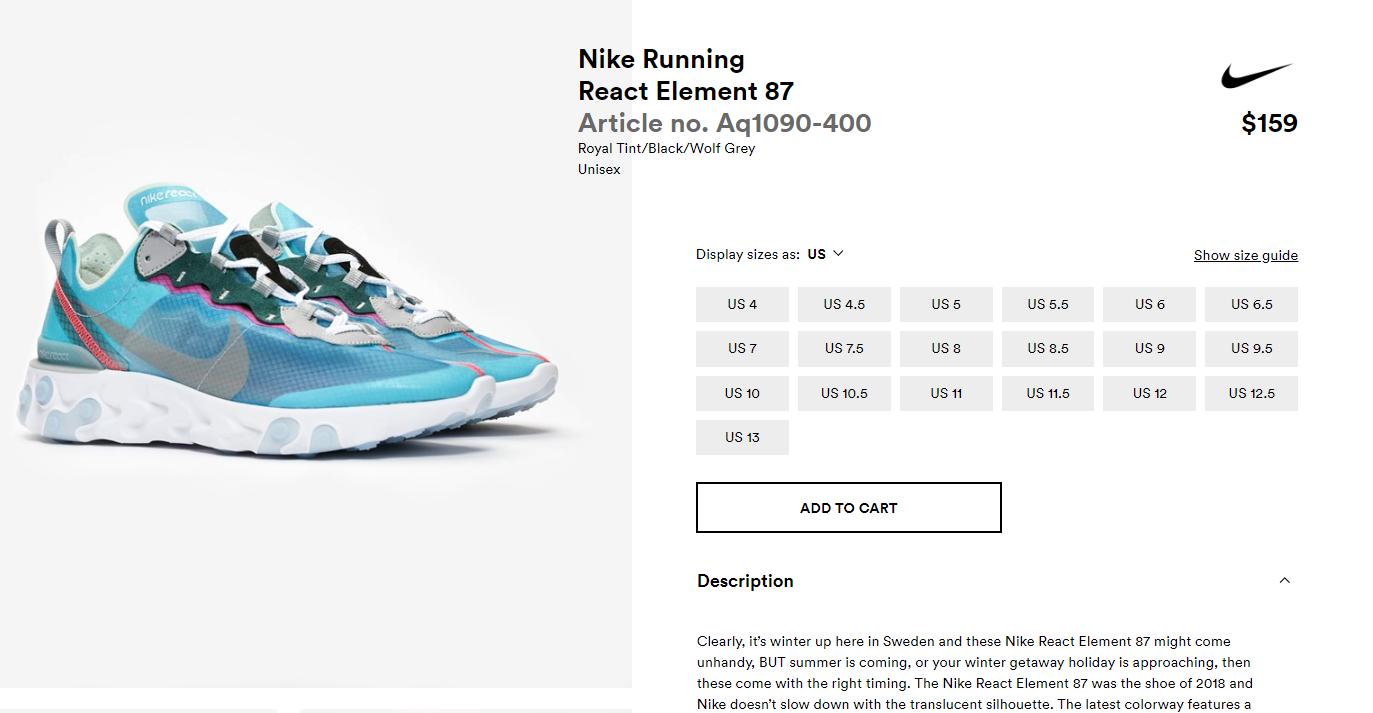Select size US 4
Image resolution: width=1373 pixels, height=713 pixels.
[742, 304]
